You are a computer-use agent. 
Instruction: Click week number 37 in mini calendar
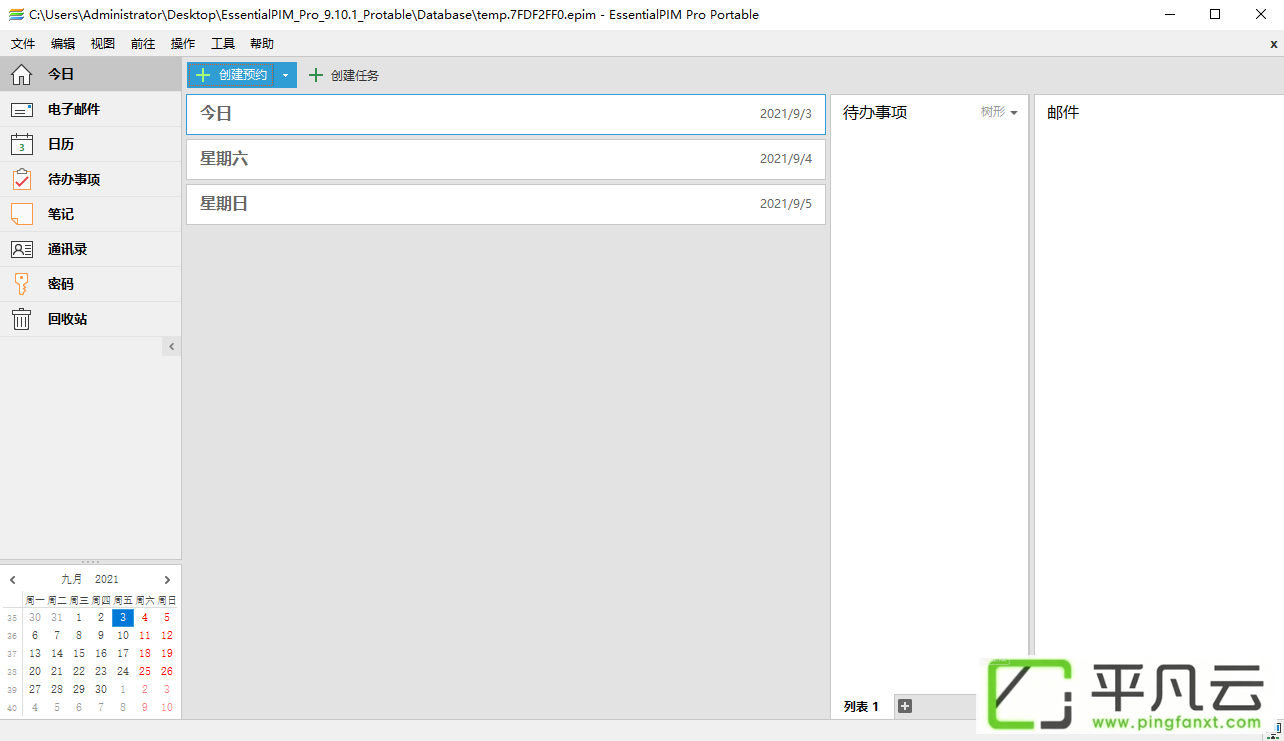12,654
